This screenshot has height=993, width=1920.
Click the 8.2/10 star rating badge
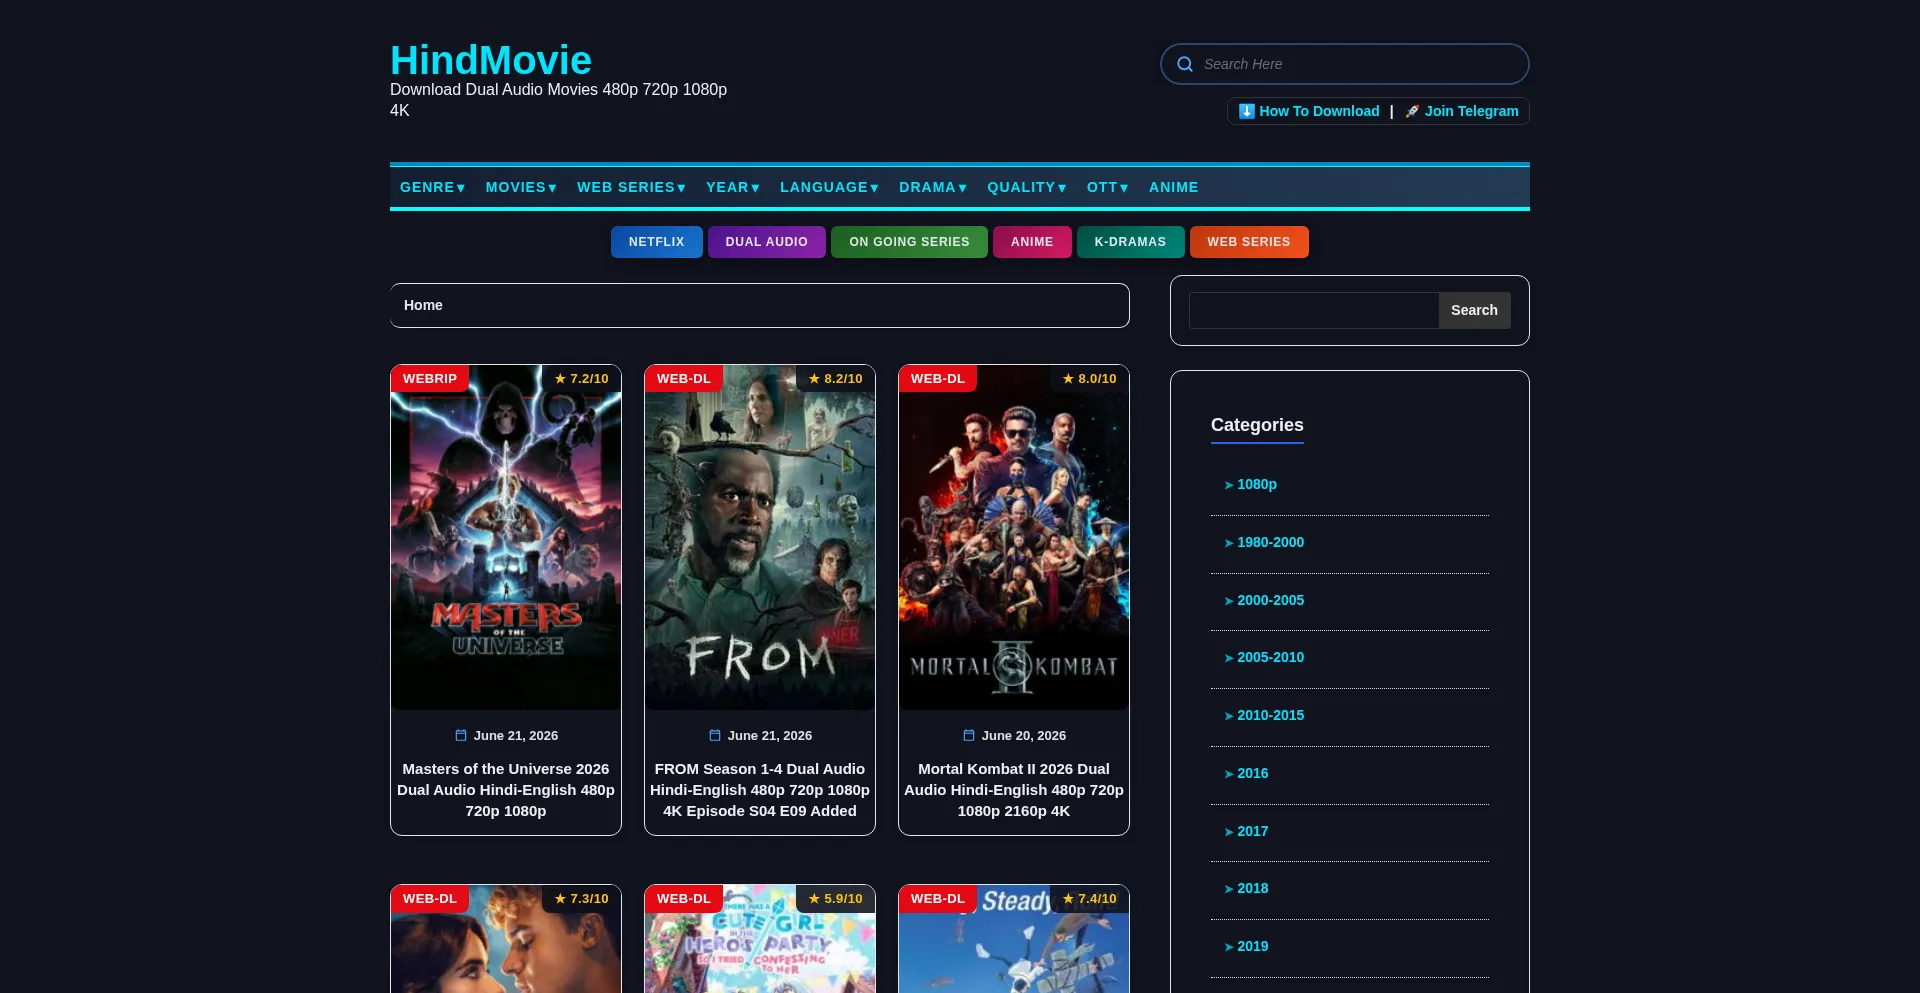836,379
